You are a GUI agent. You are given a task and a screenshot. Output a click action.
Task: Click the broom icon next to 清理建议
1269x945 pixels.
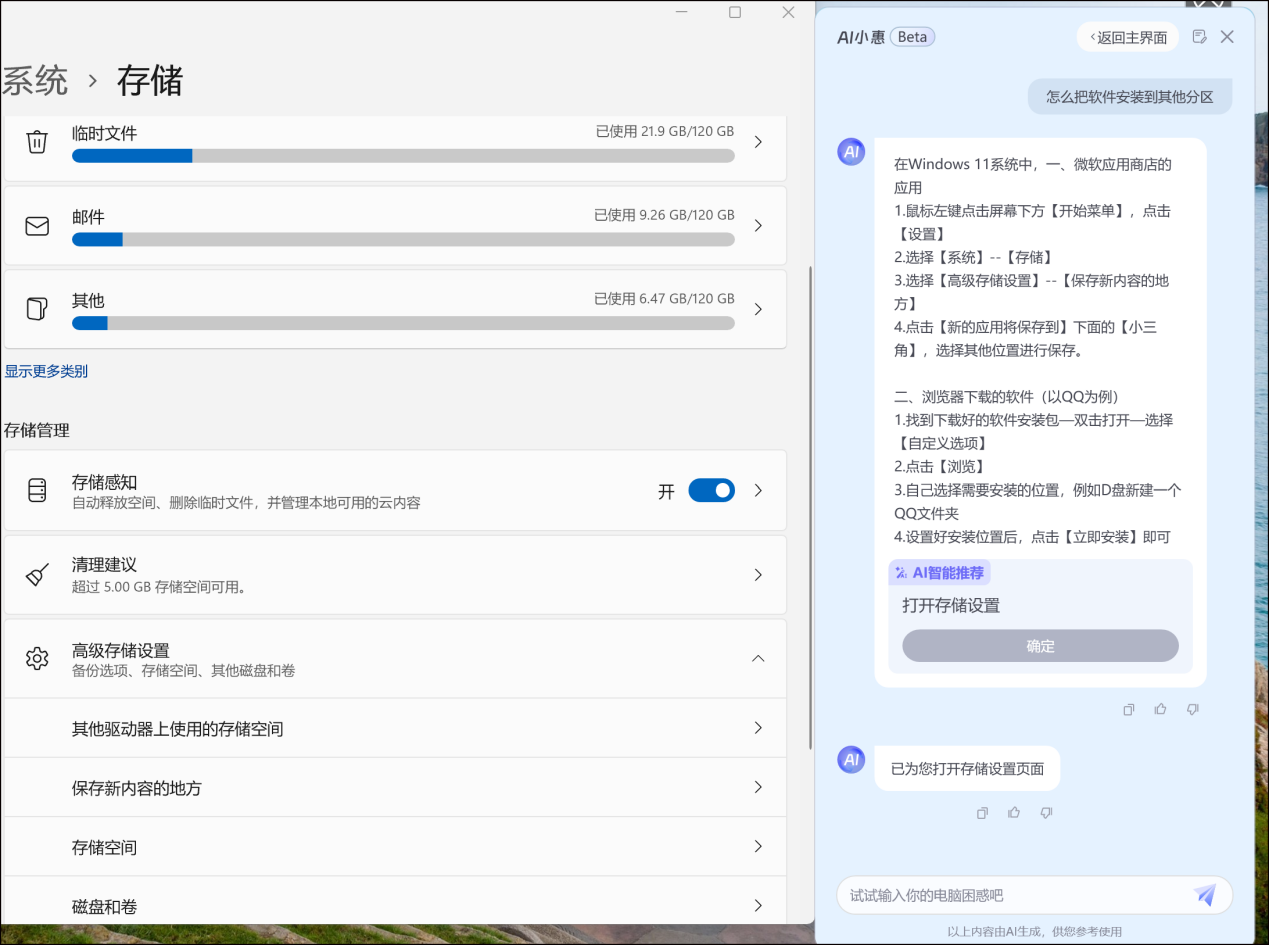(x=37, y=574)
